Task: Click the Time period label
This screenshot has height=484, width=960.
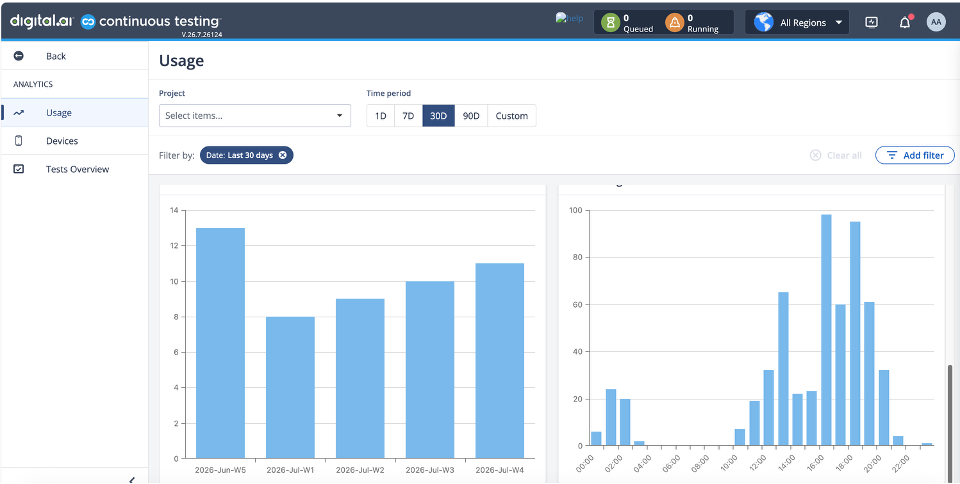Action: click(x=389, y=94)
